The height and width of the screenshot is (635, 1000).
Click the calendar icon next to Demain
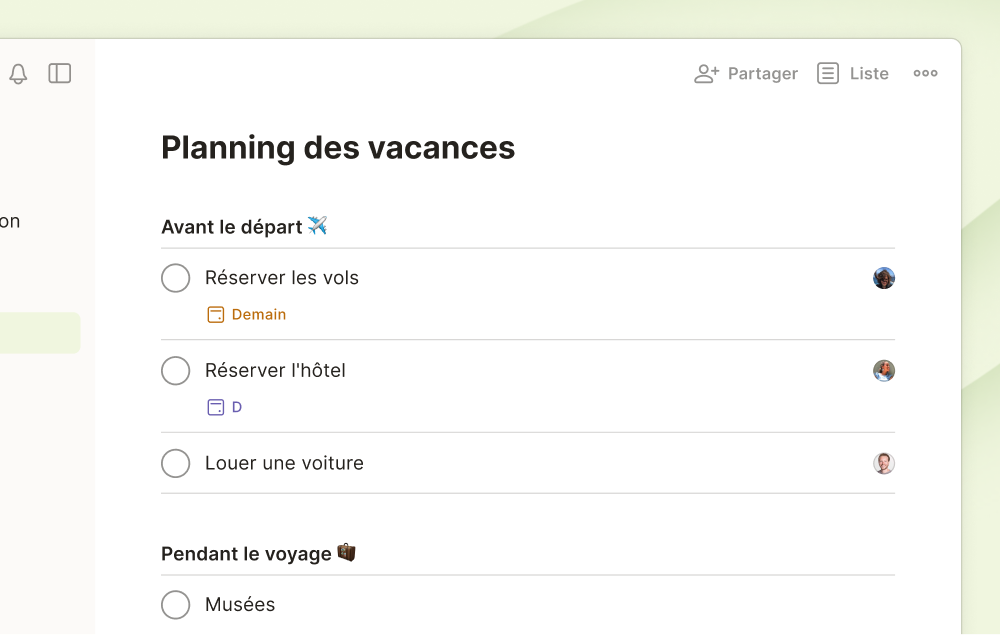[216, 315]
